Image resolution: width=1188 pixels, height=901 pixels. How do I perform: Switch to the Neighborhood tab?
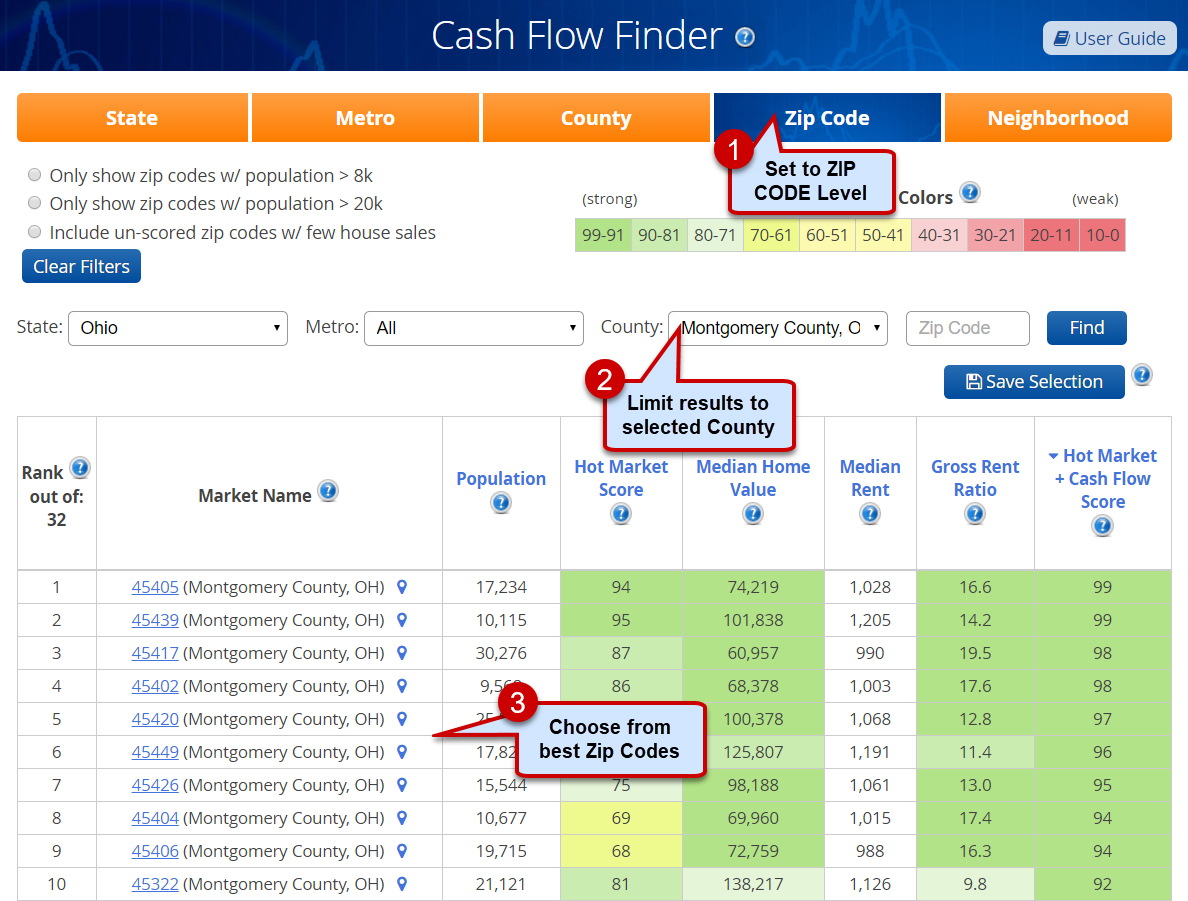(x=1058, y=117)
